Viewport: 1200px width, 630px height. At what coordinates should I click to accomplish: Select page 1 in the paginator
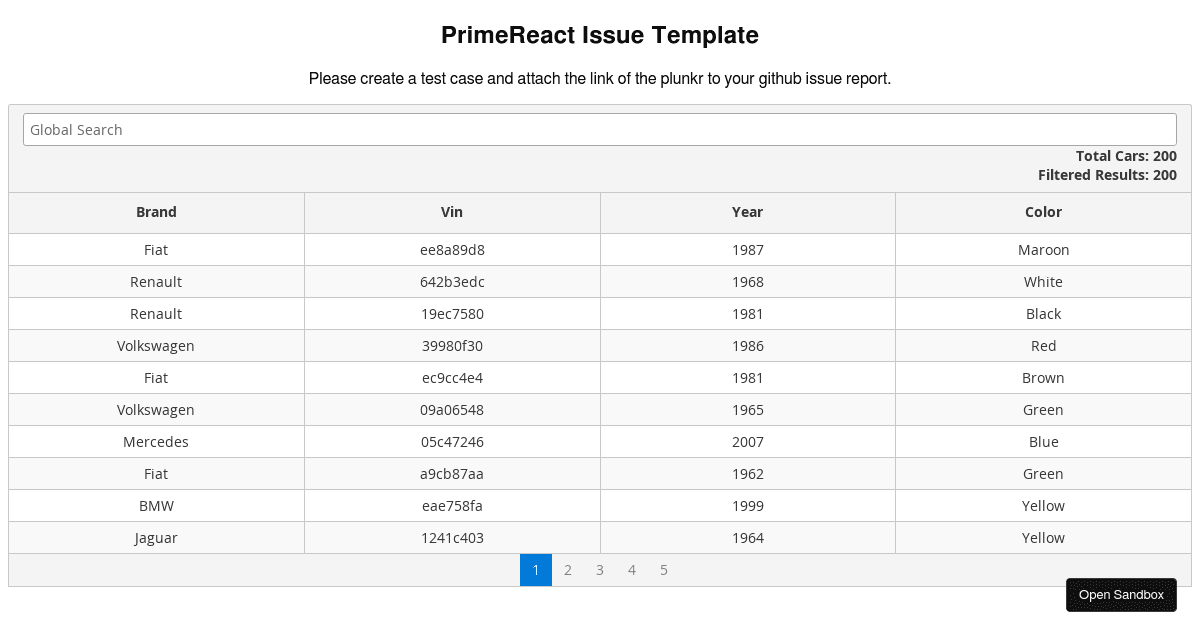coord(536,570)
